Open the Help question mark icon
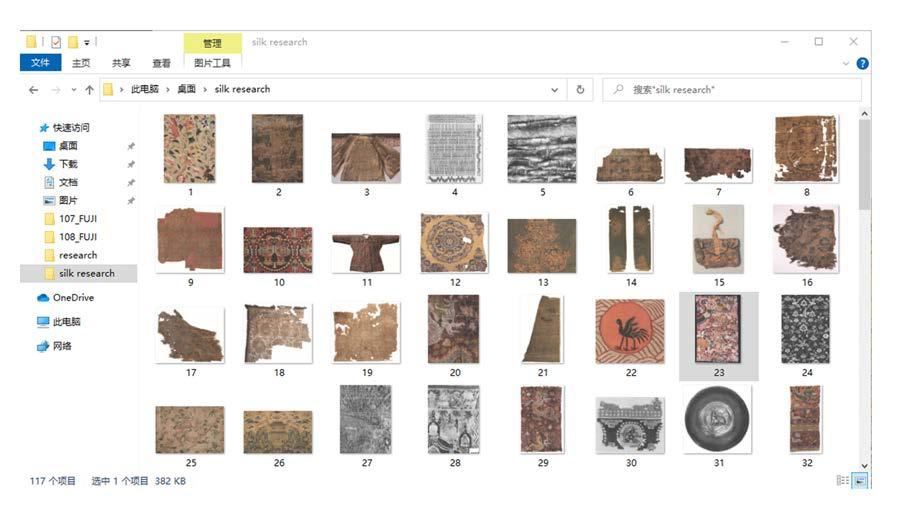 click(x=863, y=64)
